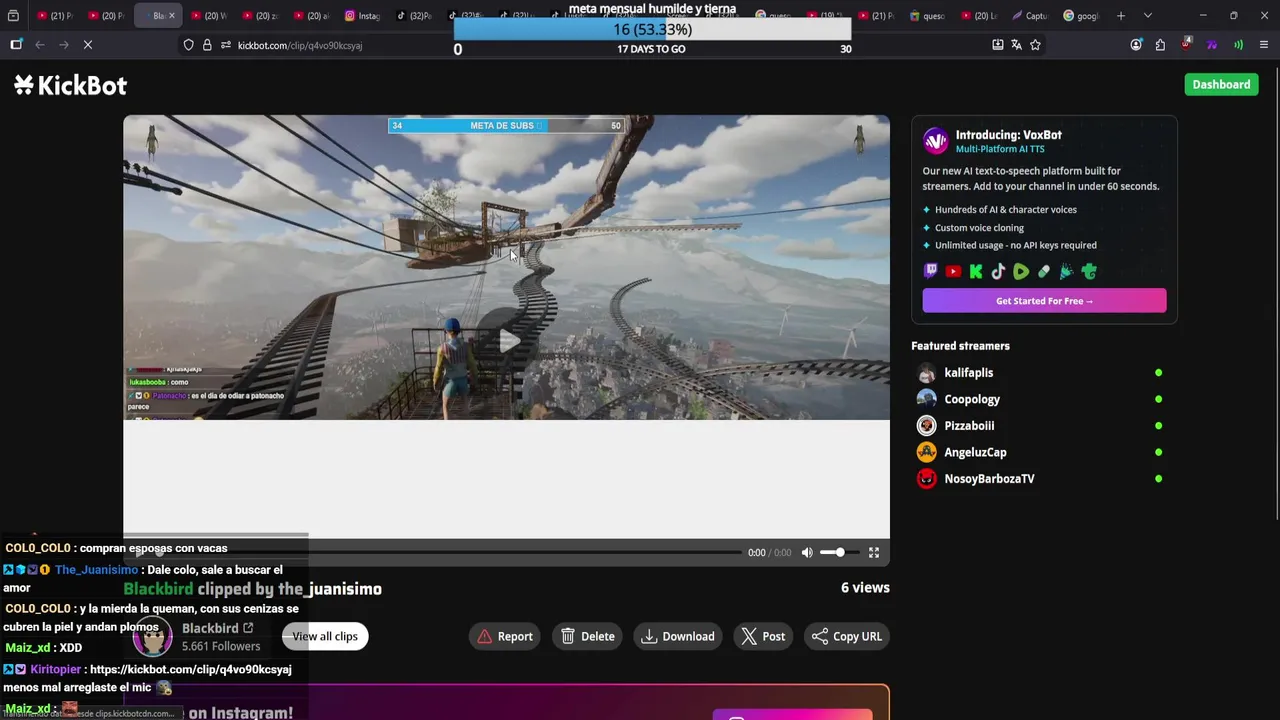The height and width of the screenshot is (720, 1280).
Task: Click the Twitch platform icon
Action: click(931, 271)
